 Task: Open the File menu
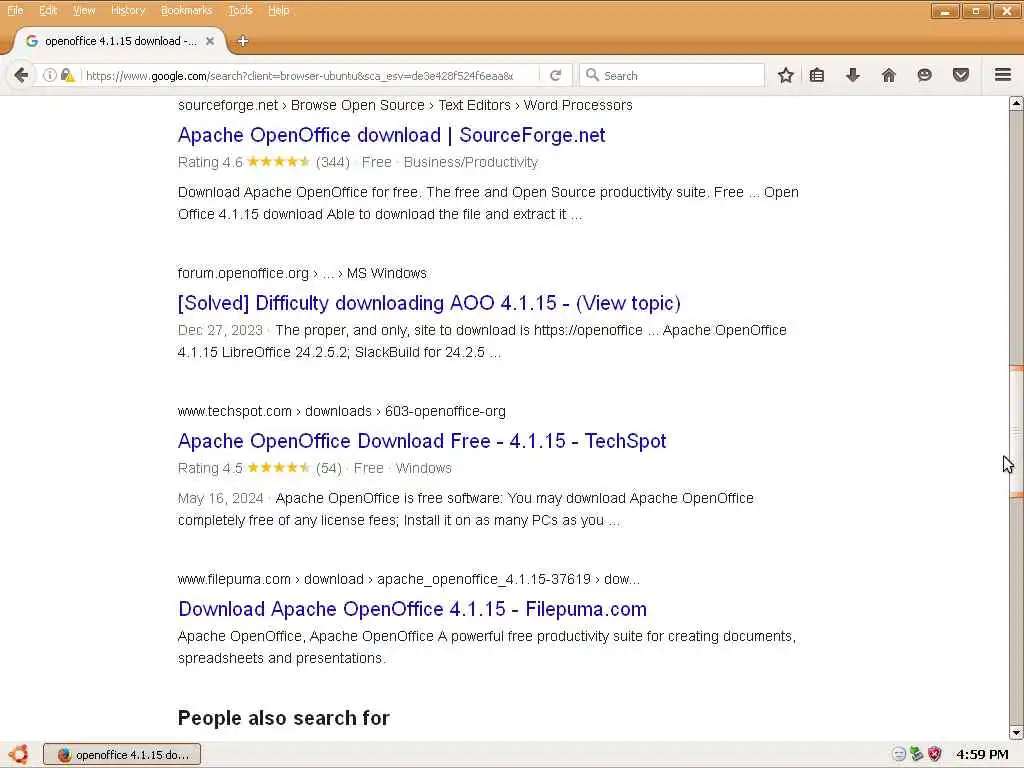click(15, 10)
